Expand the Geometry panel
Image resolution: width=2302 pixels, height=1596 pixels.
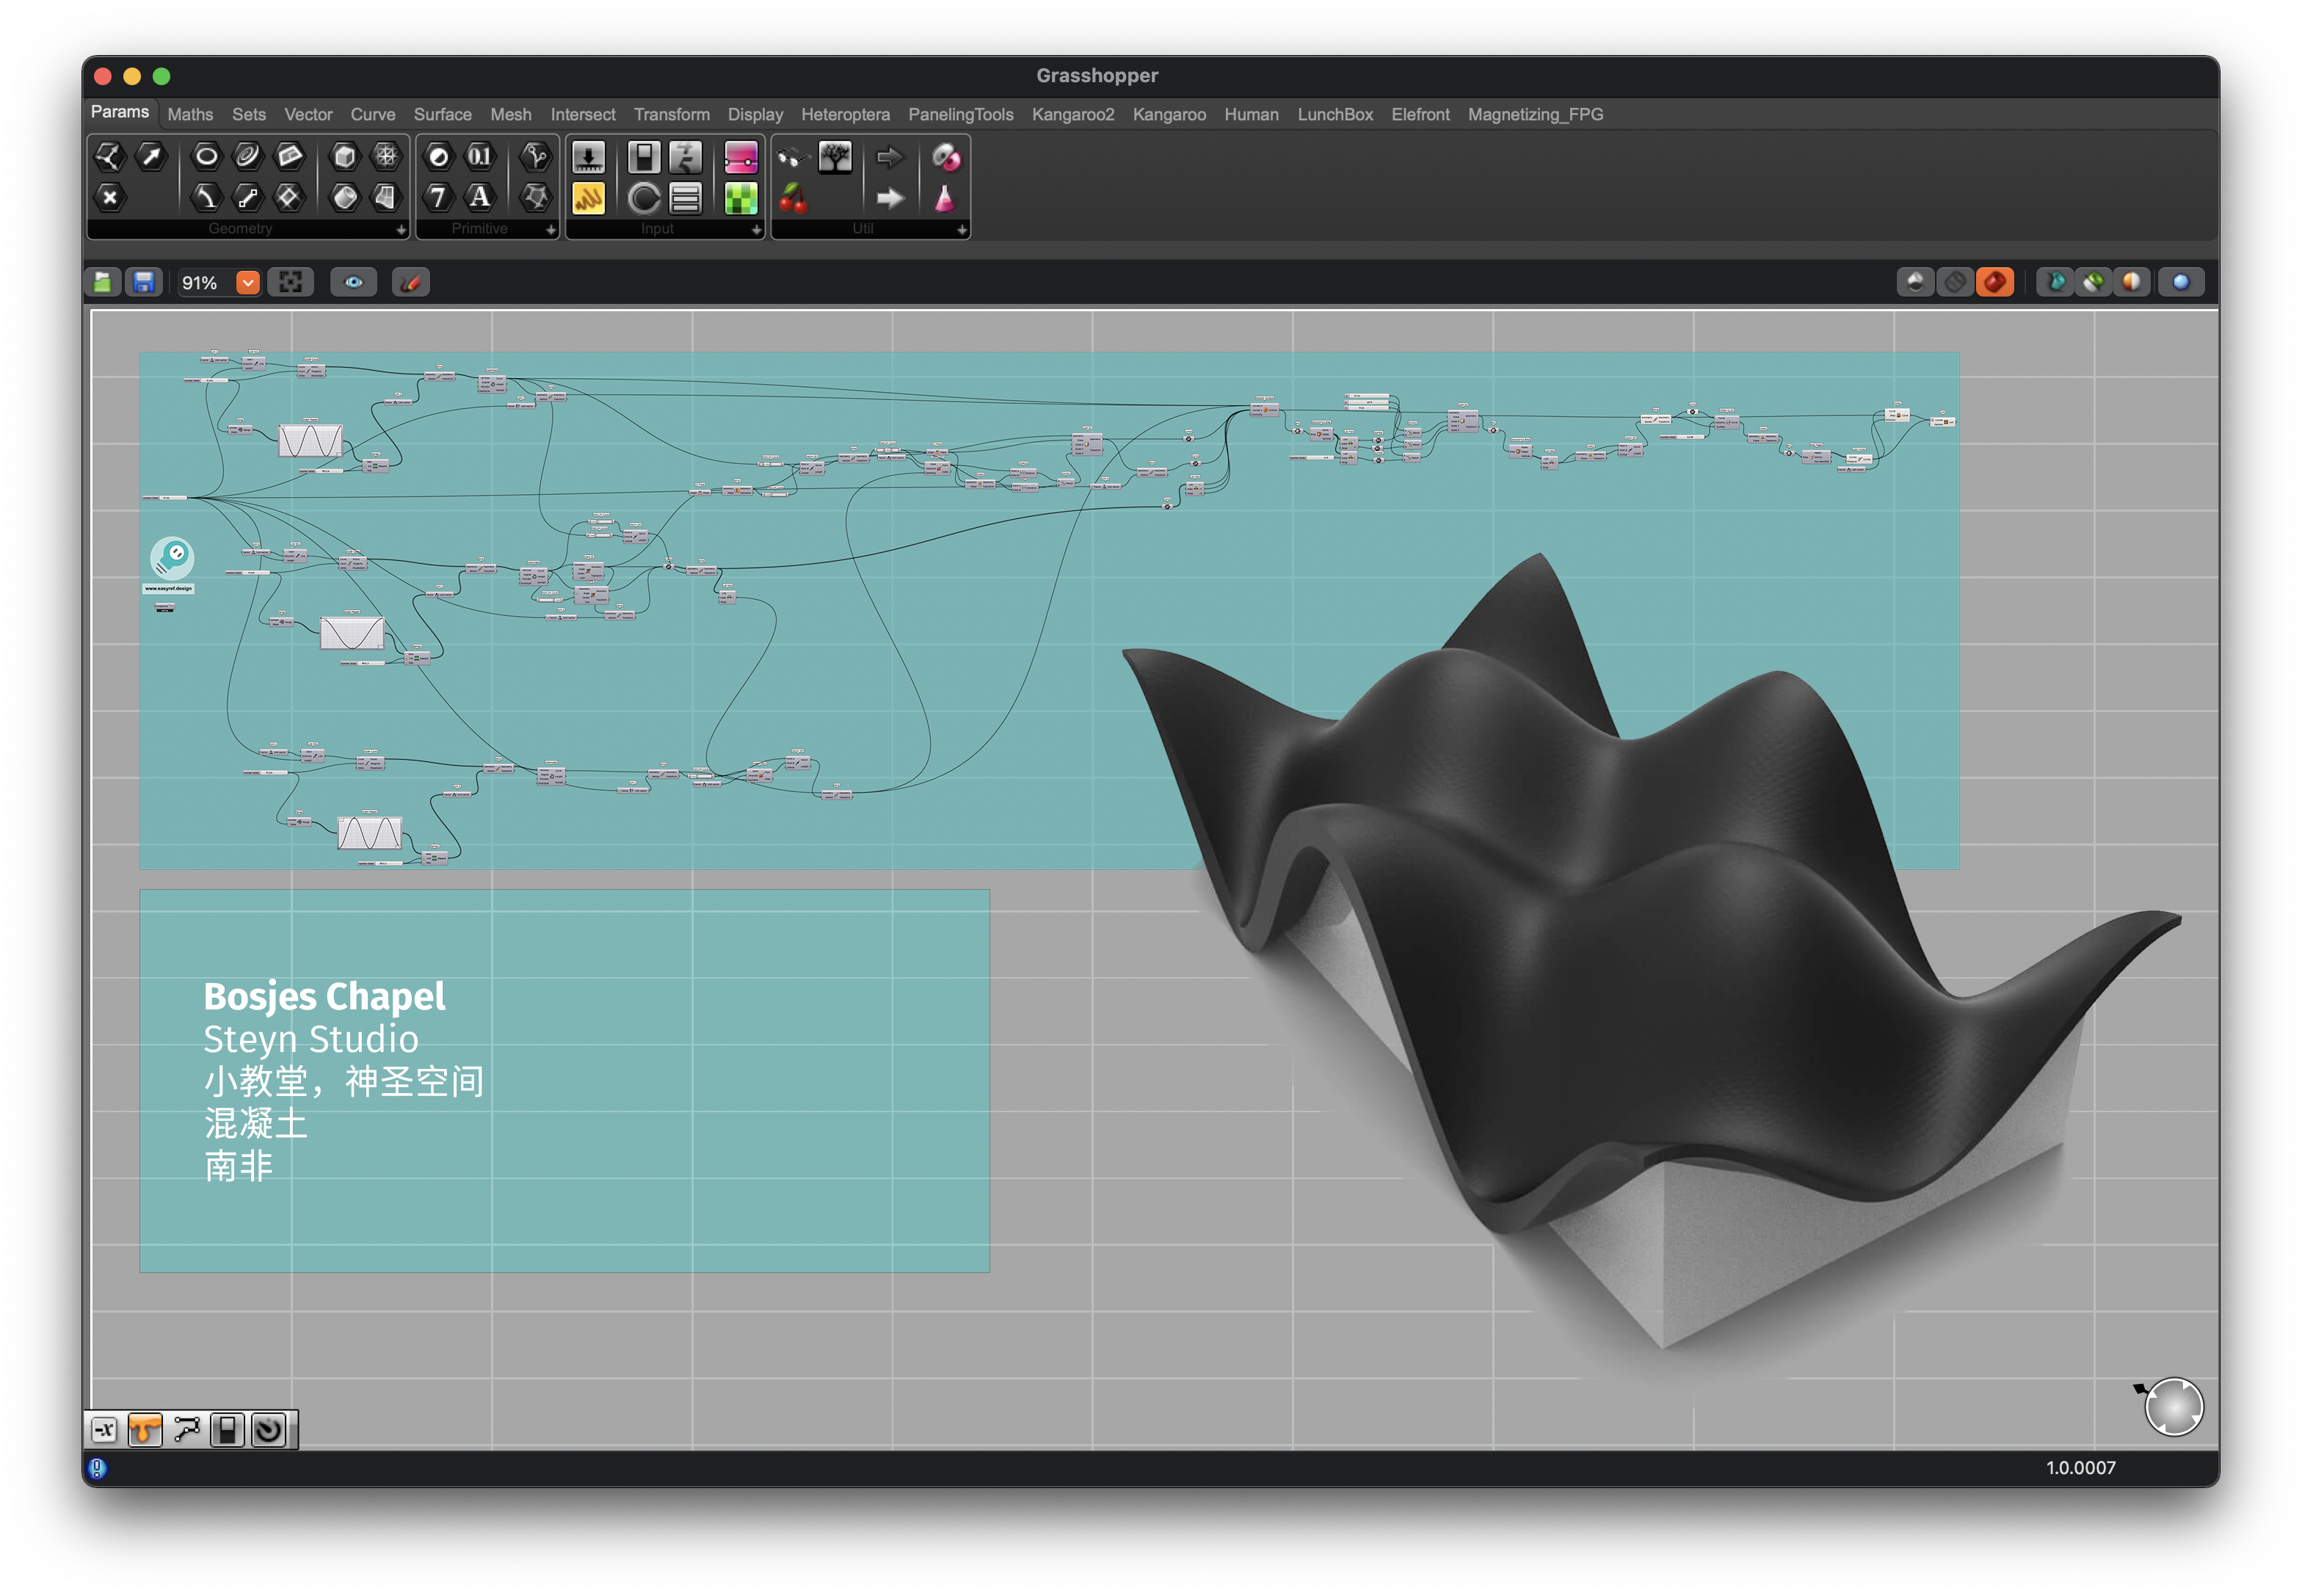point(401,230)
